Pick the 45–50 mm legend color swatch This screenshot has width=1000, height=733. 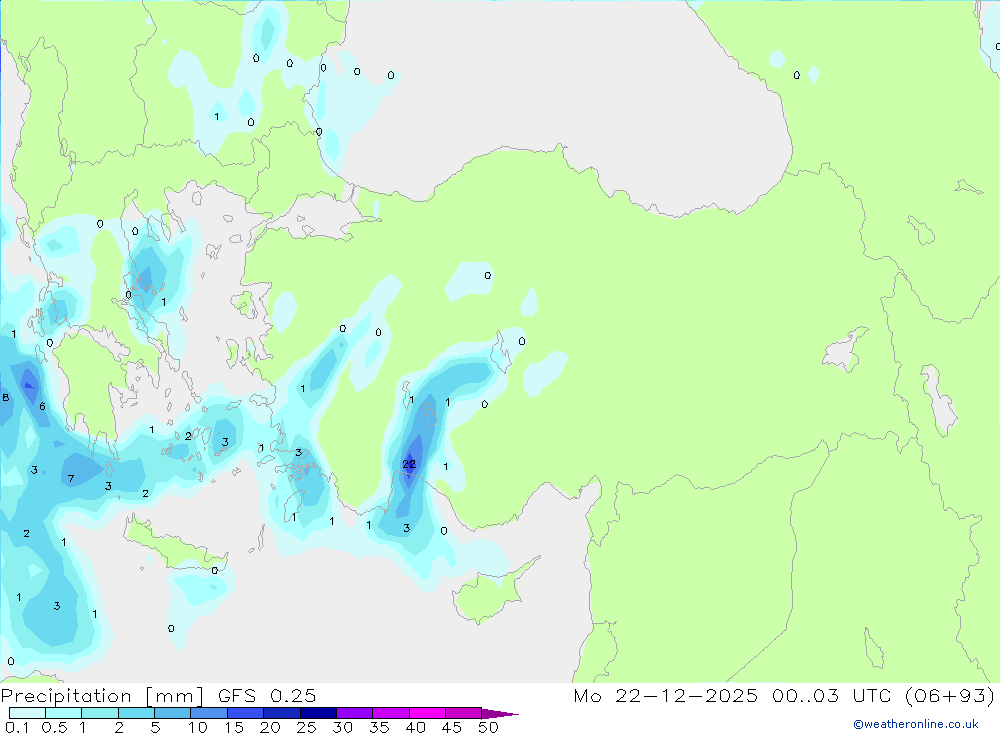pos(464,713)
